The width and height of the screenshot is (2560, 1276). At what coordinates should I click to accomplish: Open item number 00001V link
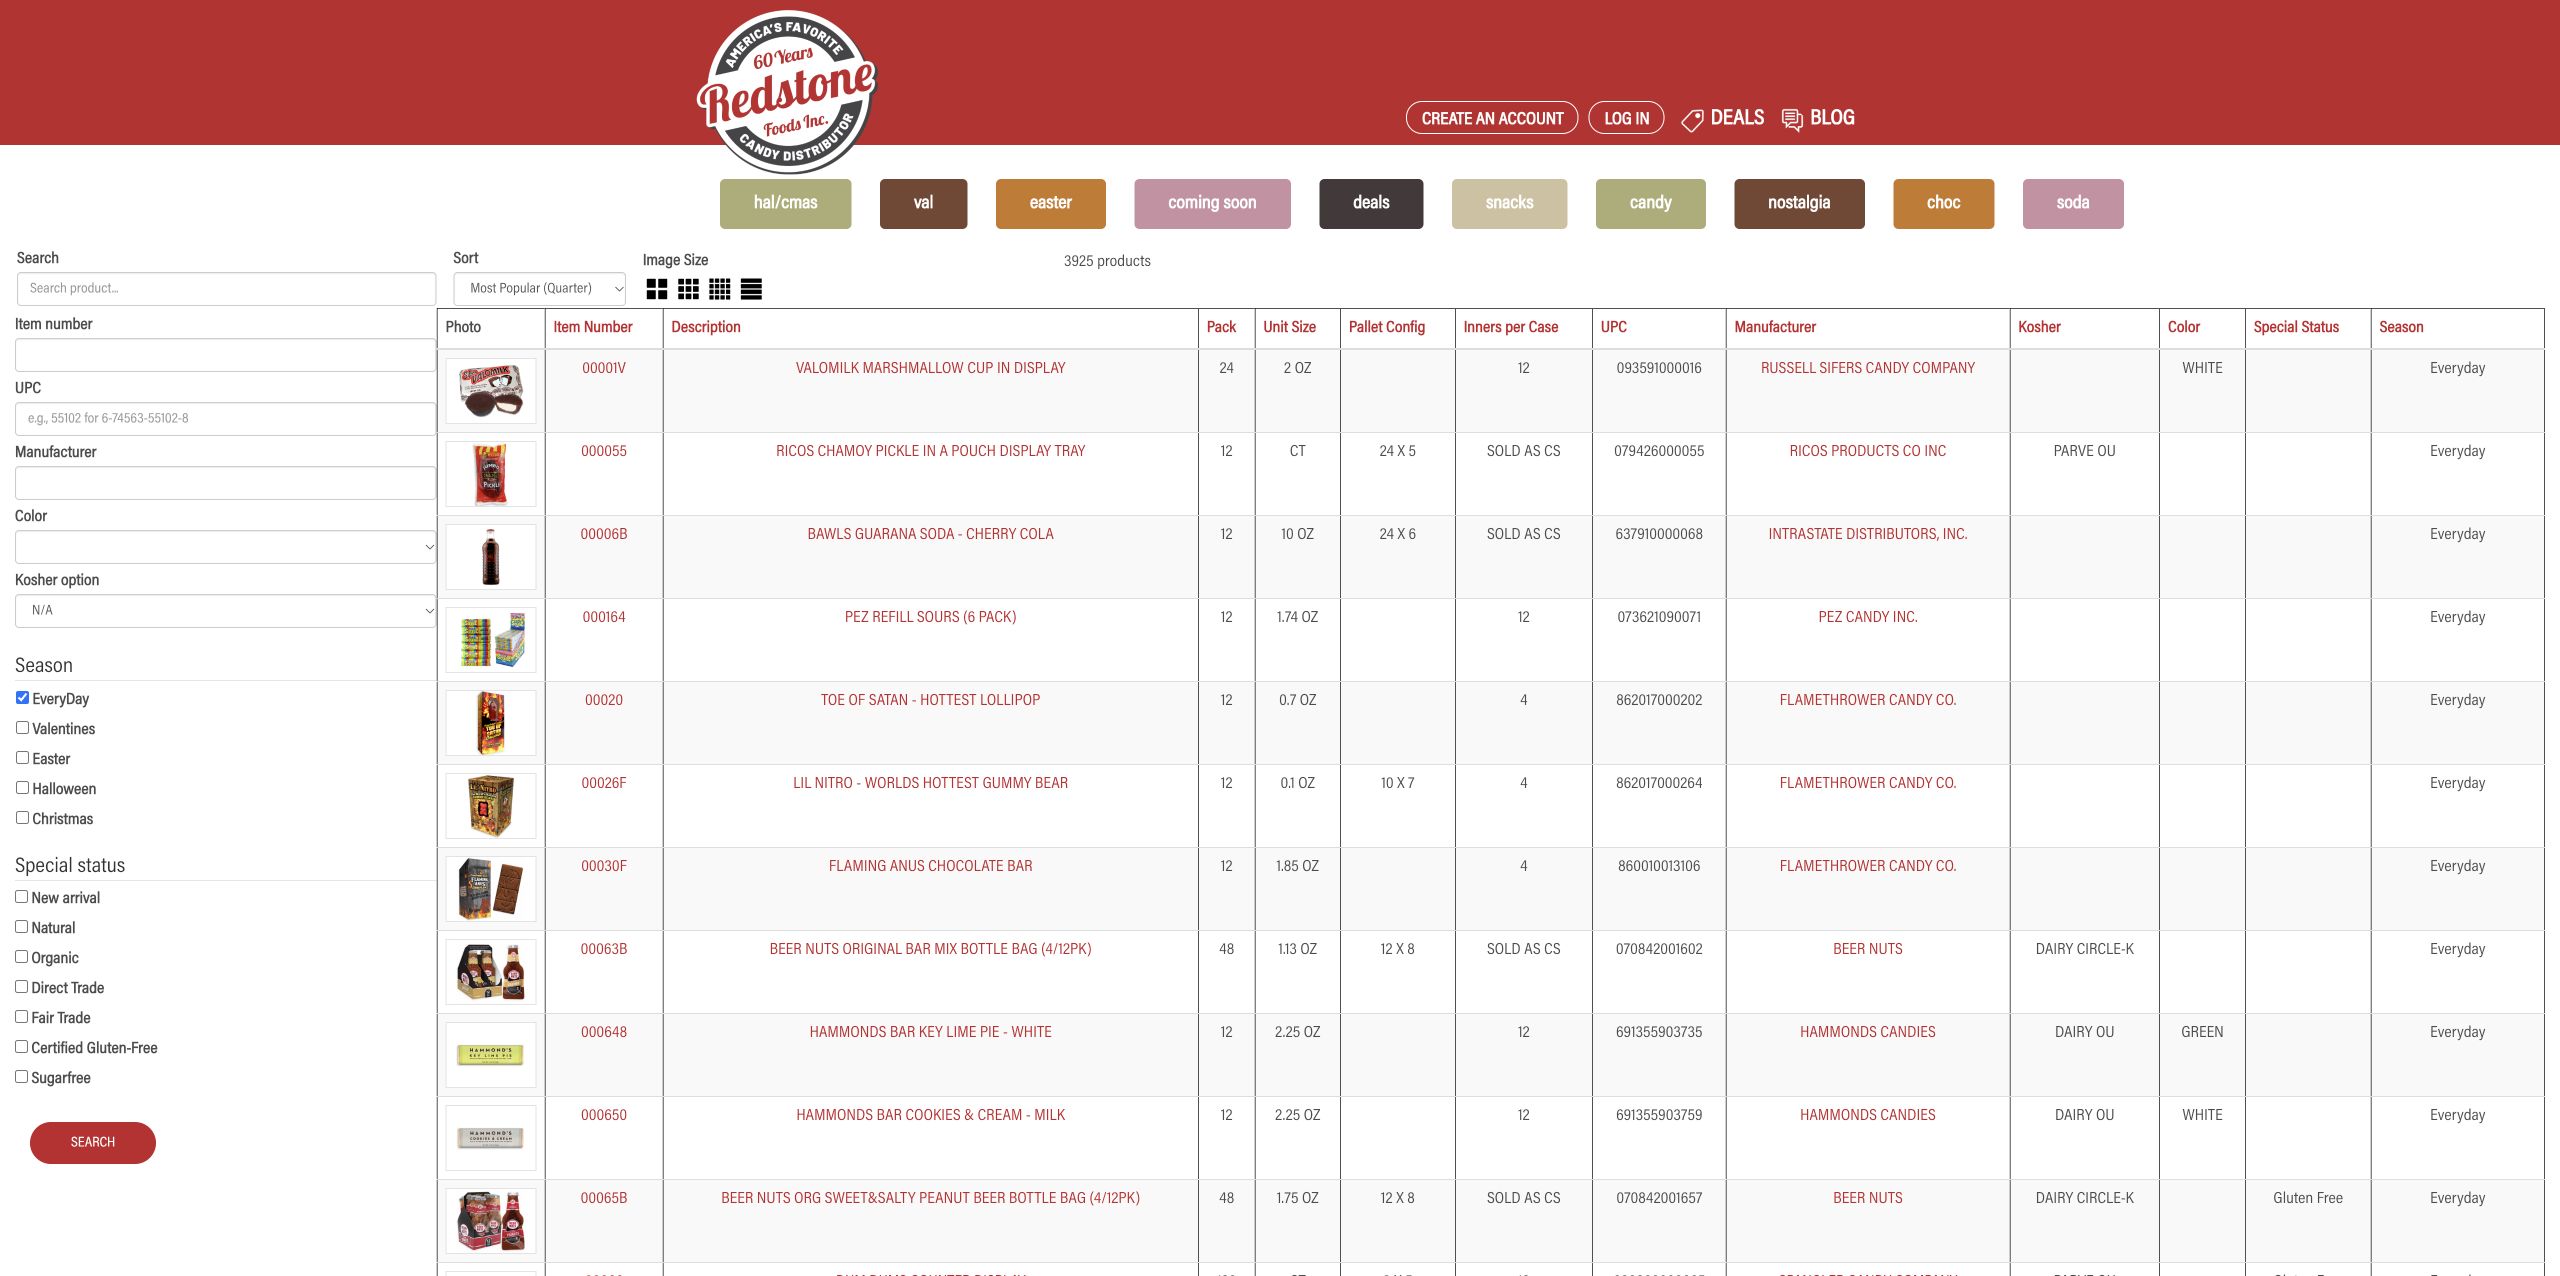point(604,368)
